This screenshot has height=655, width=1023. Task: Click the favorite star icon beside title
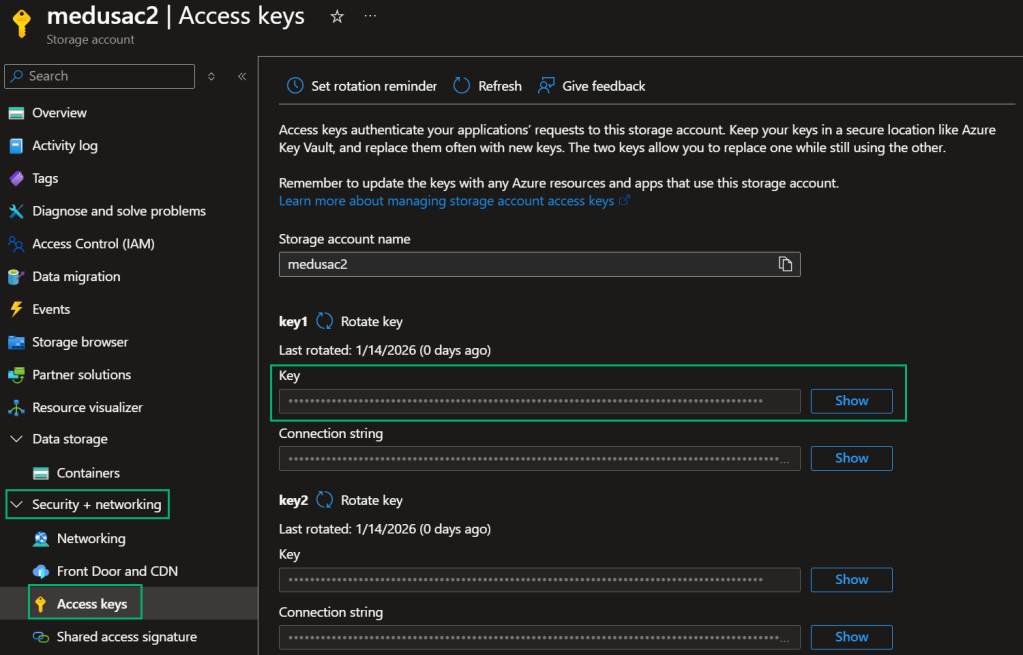click(337, 17)
